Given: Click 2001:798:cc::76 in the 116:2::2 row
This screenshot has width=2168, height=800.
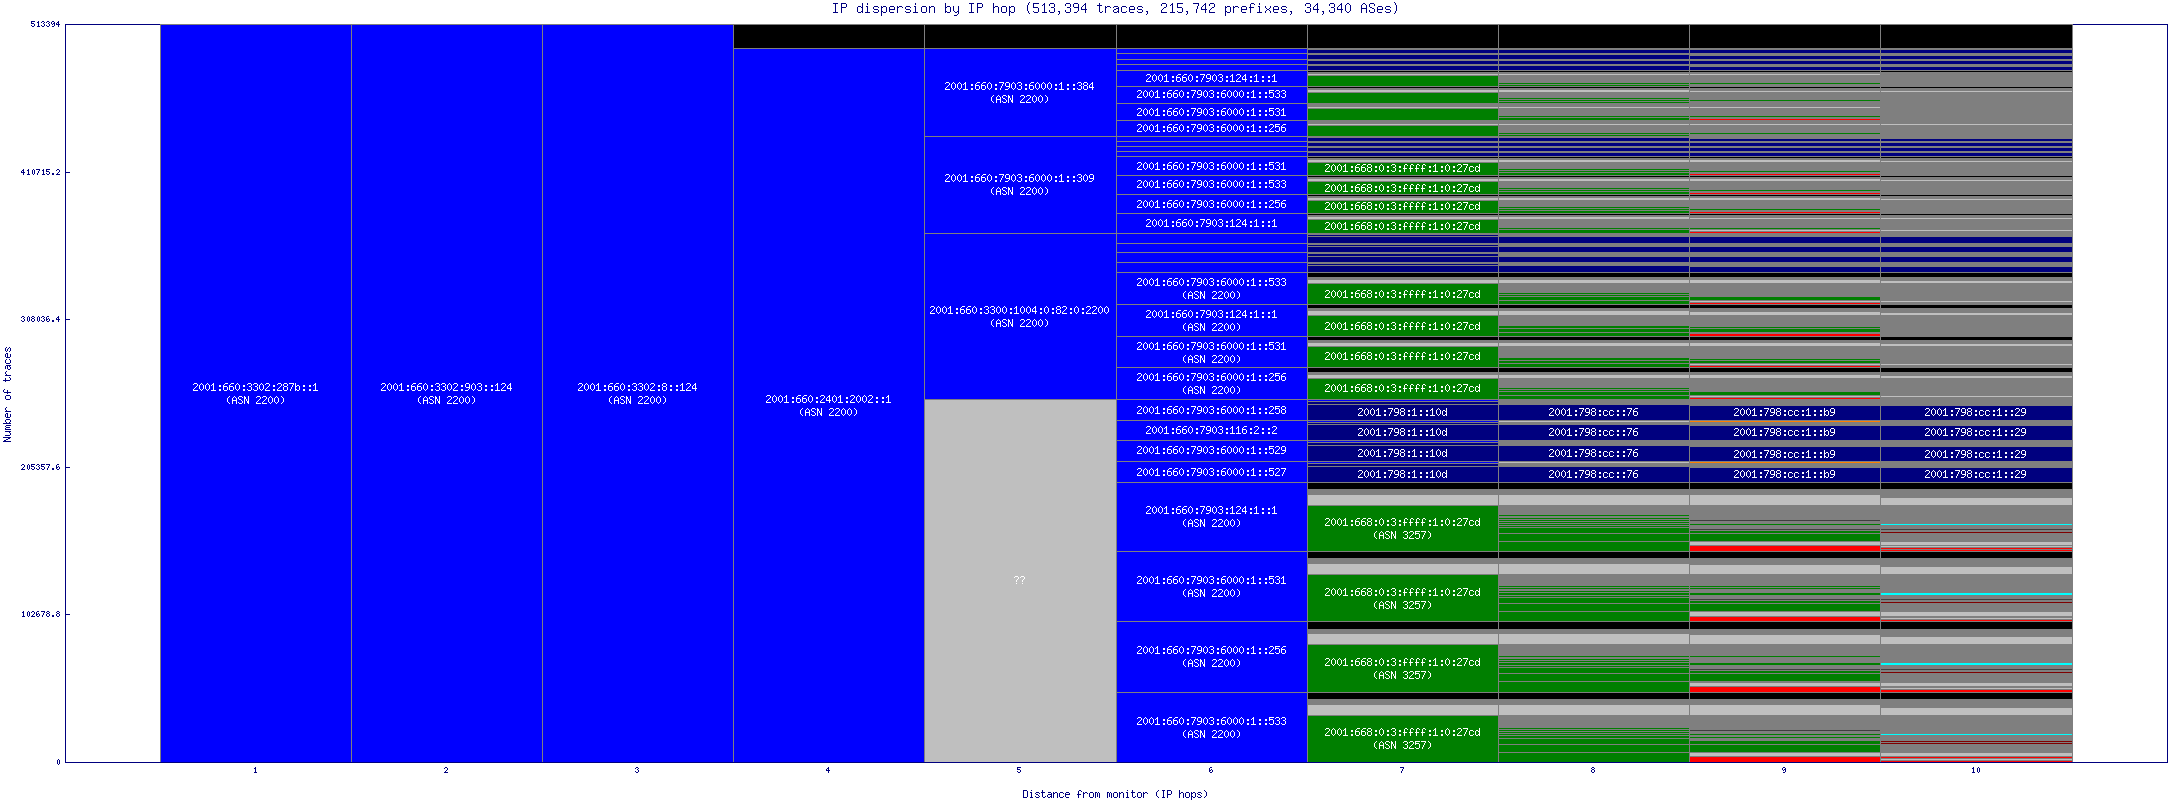Looking at the screenshot, I should (x=1593, y=432).
